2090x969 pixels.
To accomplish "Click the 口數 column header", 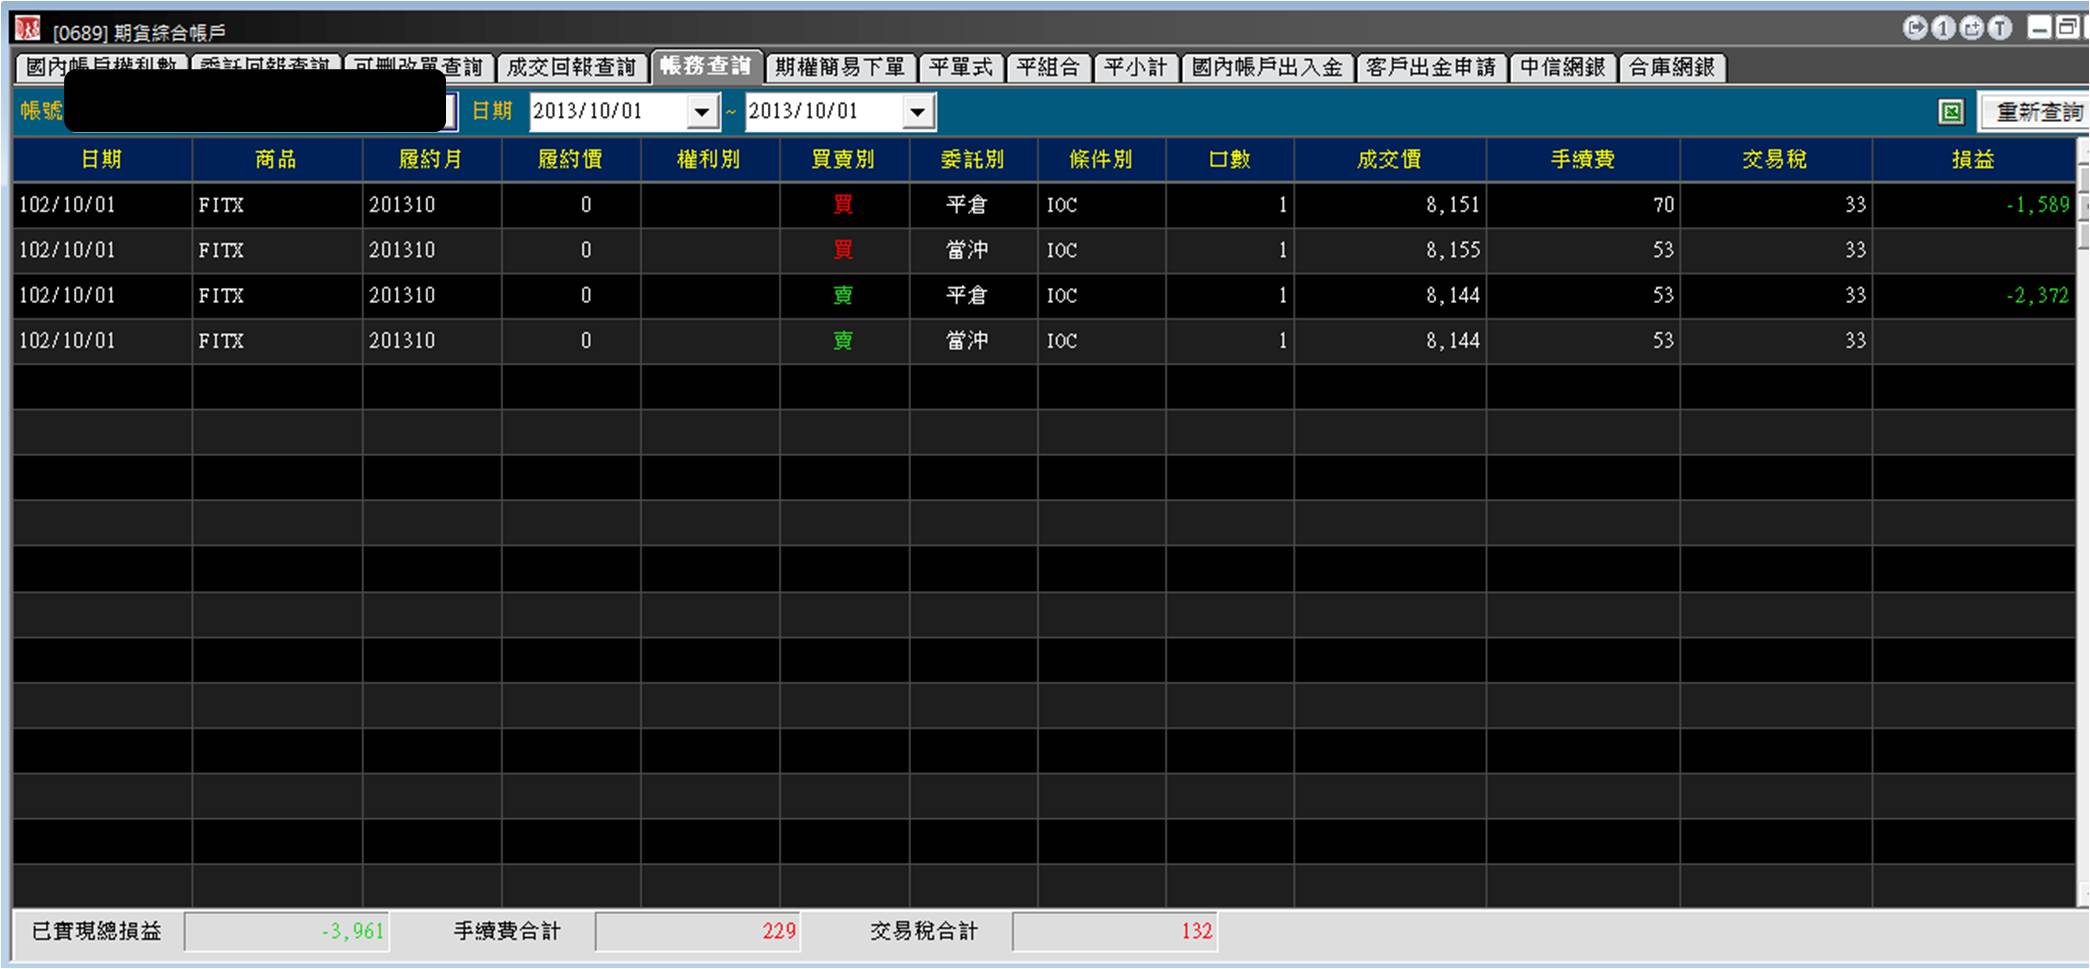I will [x=1230, y=159].
